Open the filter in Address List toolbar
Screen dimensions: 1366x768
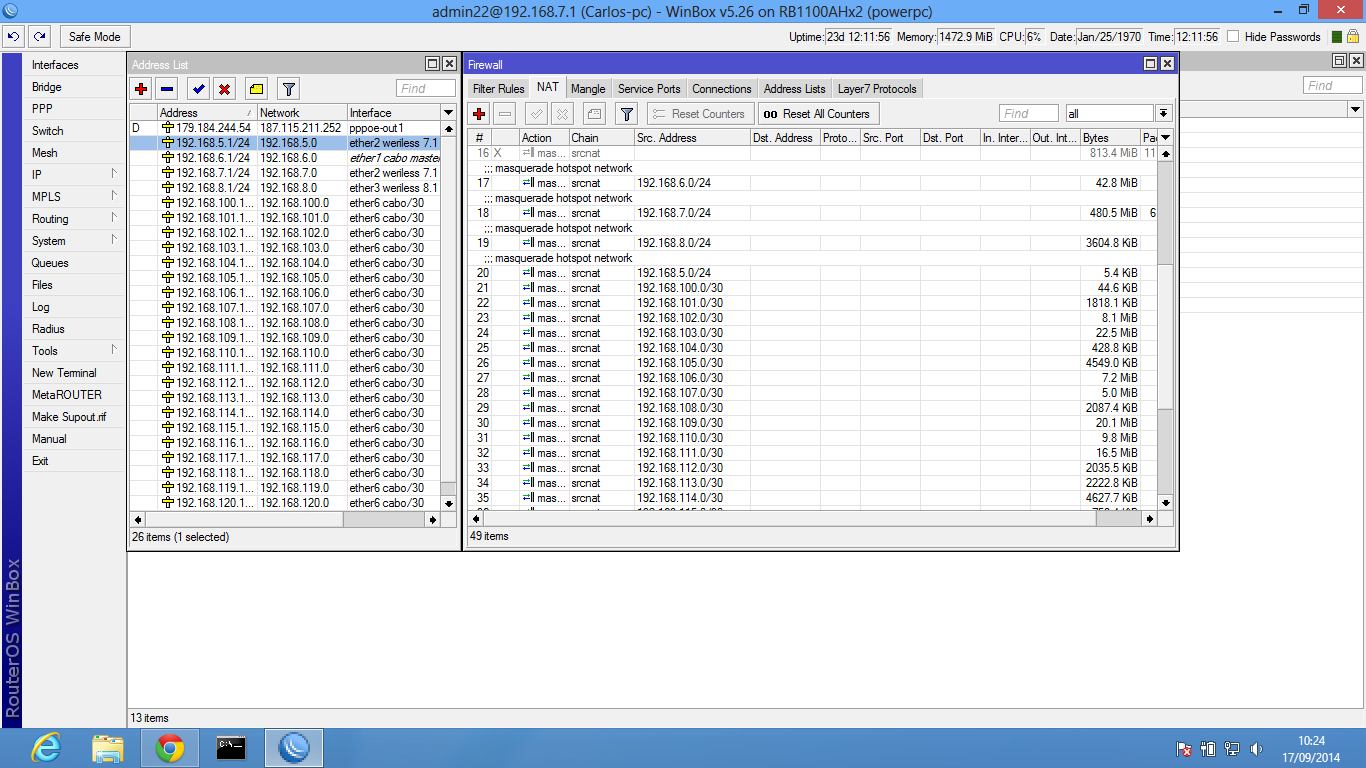point(288,89)
